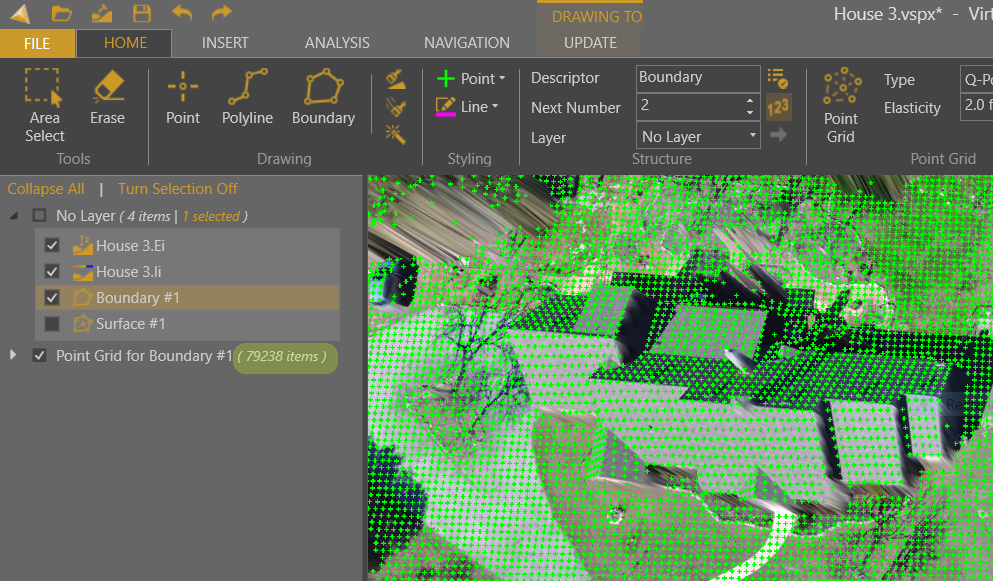Screen dimensions: 993x581
Task: Select the Polyline drawing tool
Action: tap(247, 98)
